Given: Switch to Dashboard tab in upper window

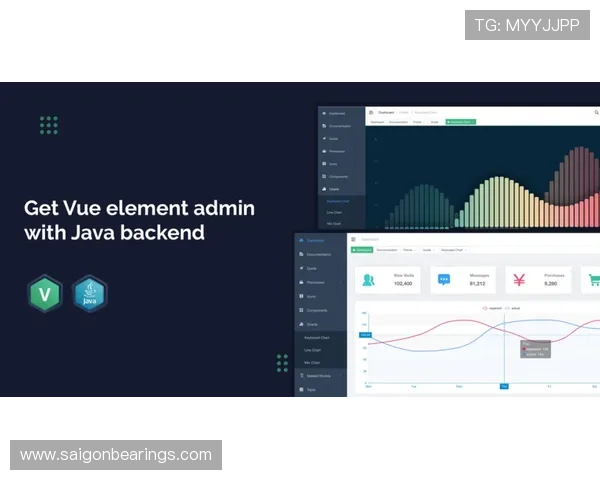Looking at the screenshot, I should 377,122.
